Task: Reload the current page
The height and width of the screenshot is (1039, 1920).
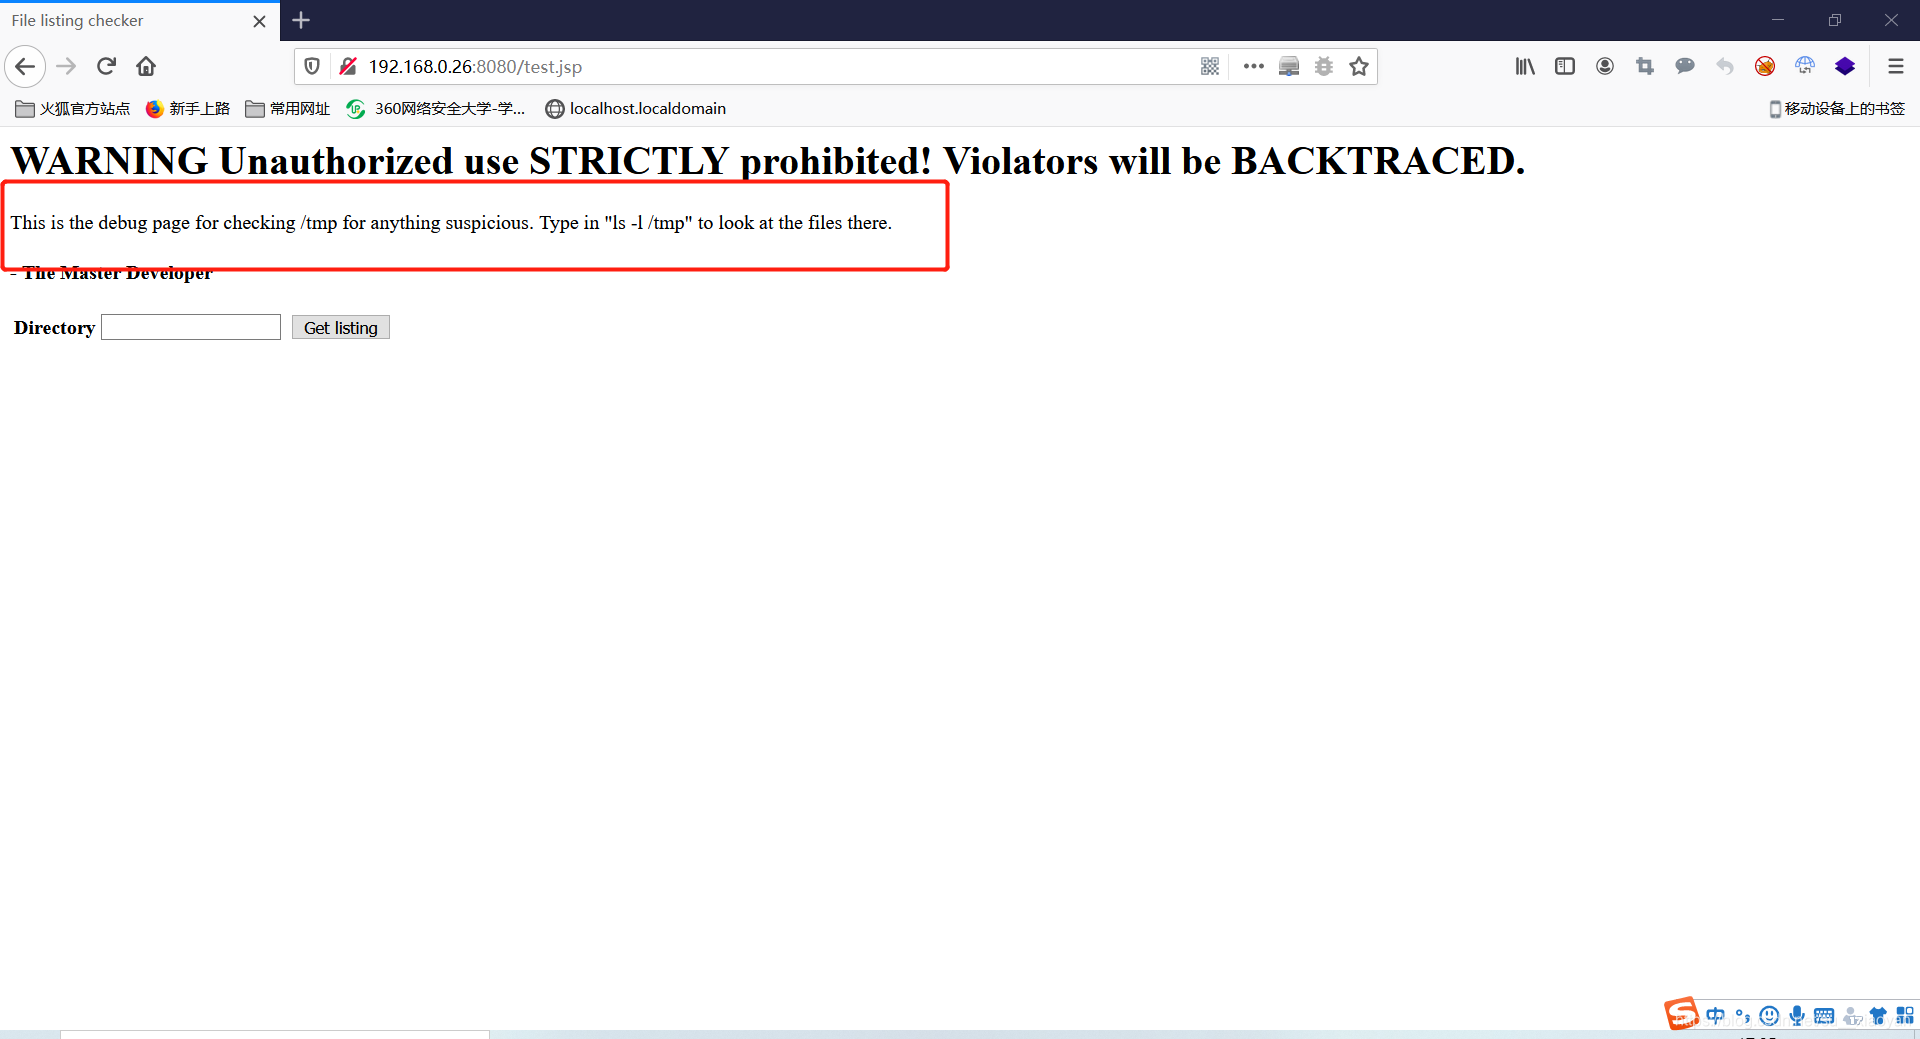Action: [106, 67]
